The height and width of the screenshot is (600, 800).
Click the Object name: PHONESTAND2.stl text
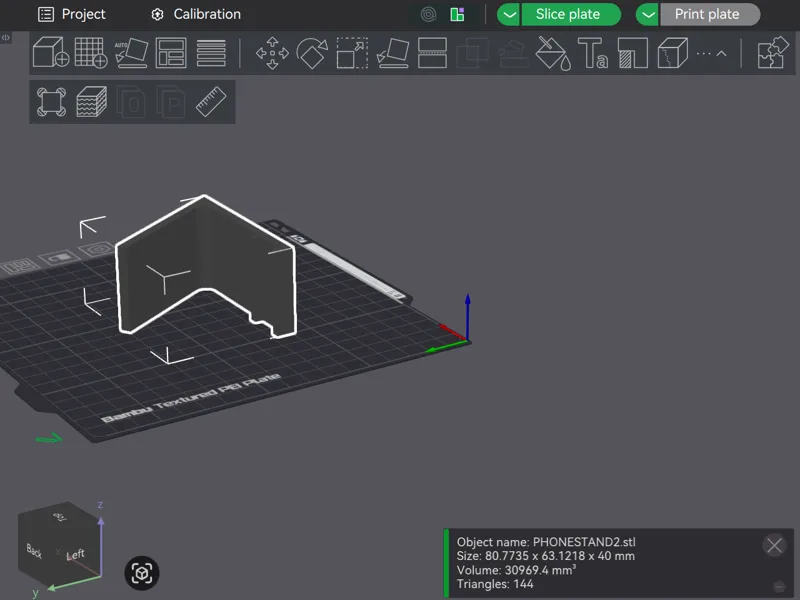coord(546,542)
